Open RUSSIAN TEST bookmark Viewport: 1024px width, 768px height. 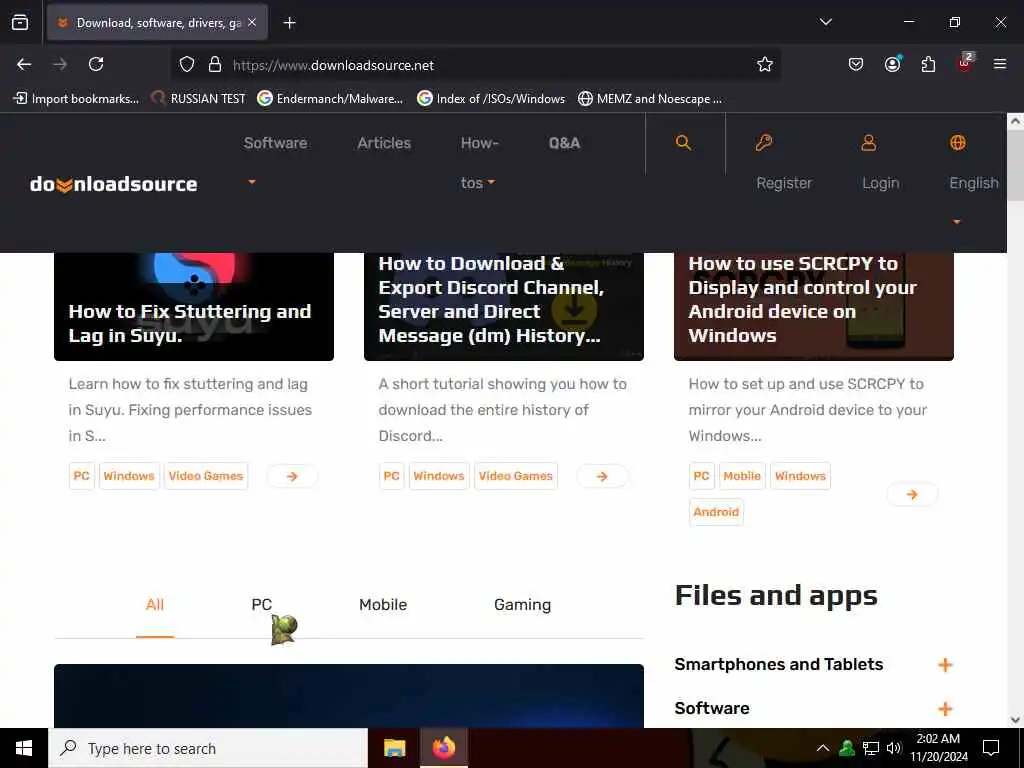pyautogui.click(x=198, y=99)
